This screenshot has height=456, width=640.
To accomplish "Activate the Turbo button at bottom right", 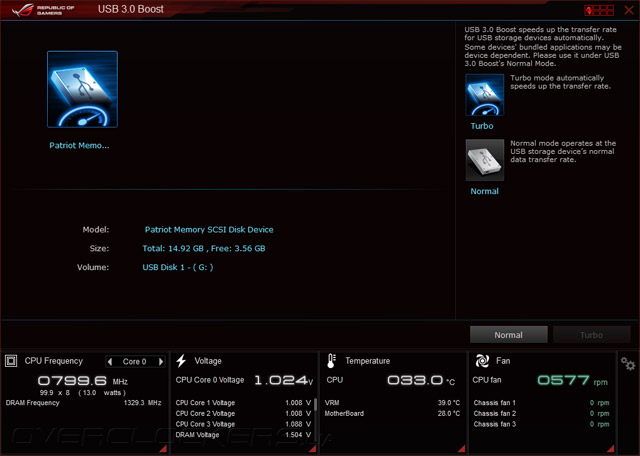I will (x=591, y=335).
